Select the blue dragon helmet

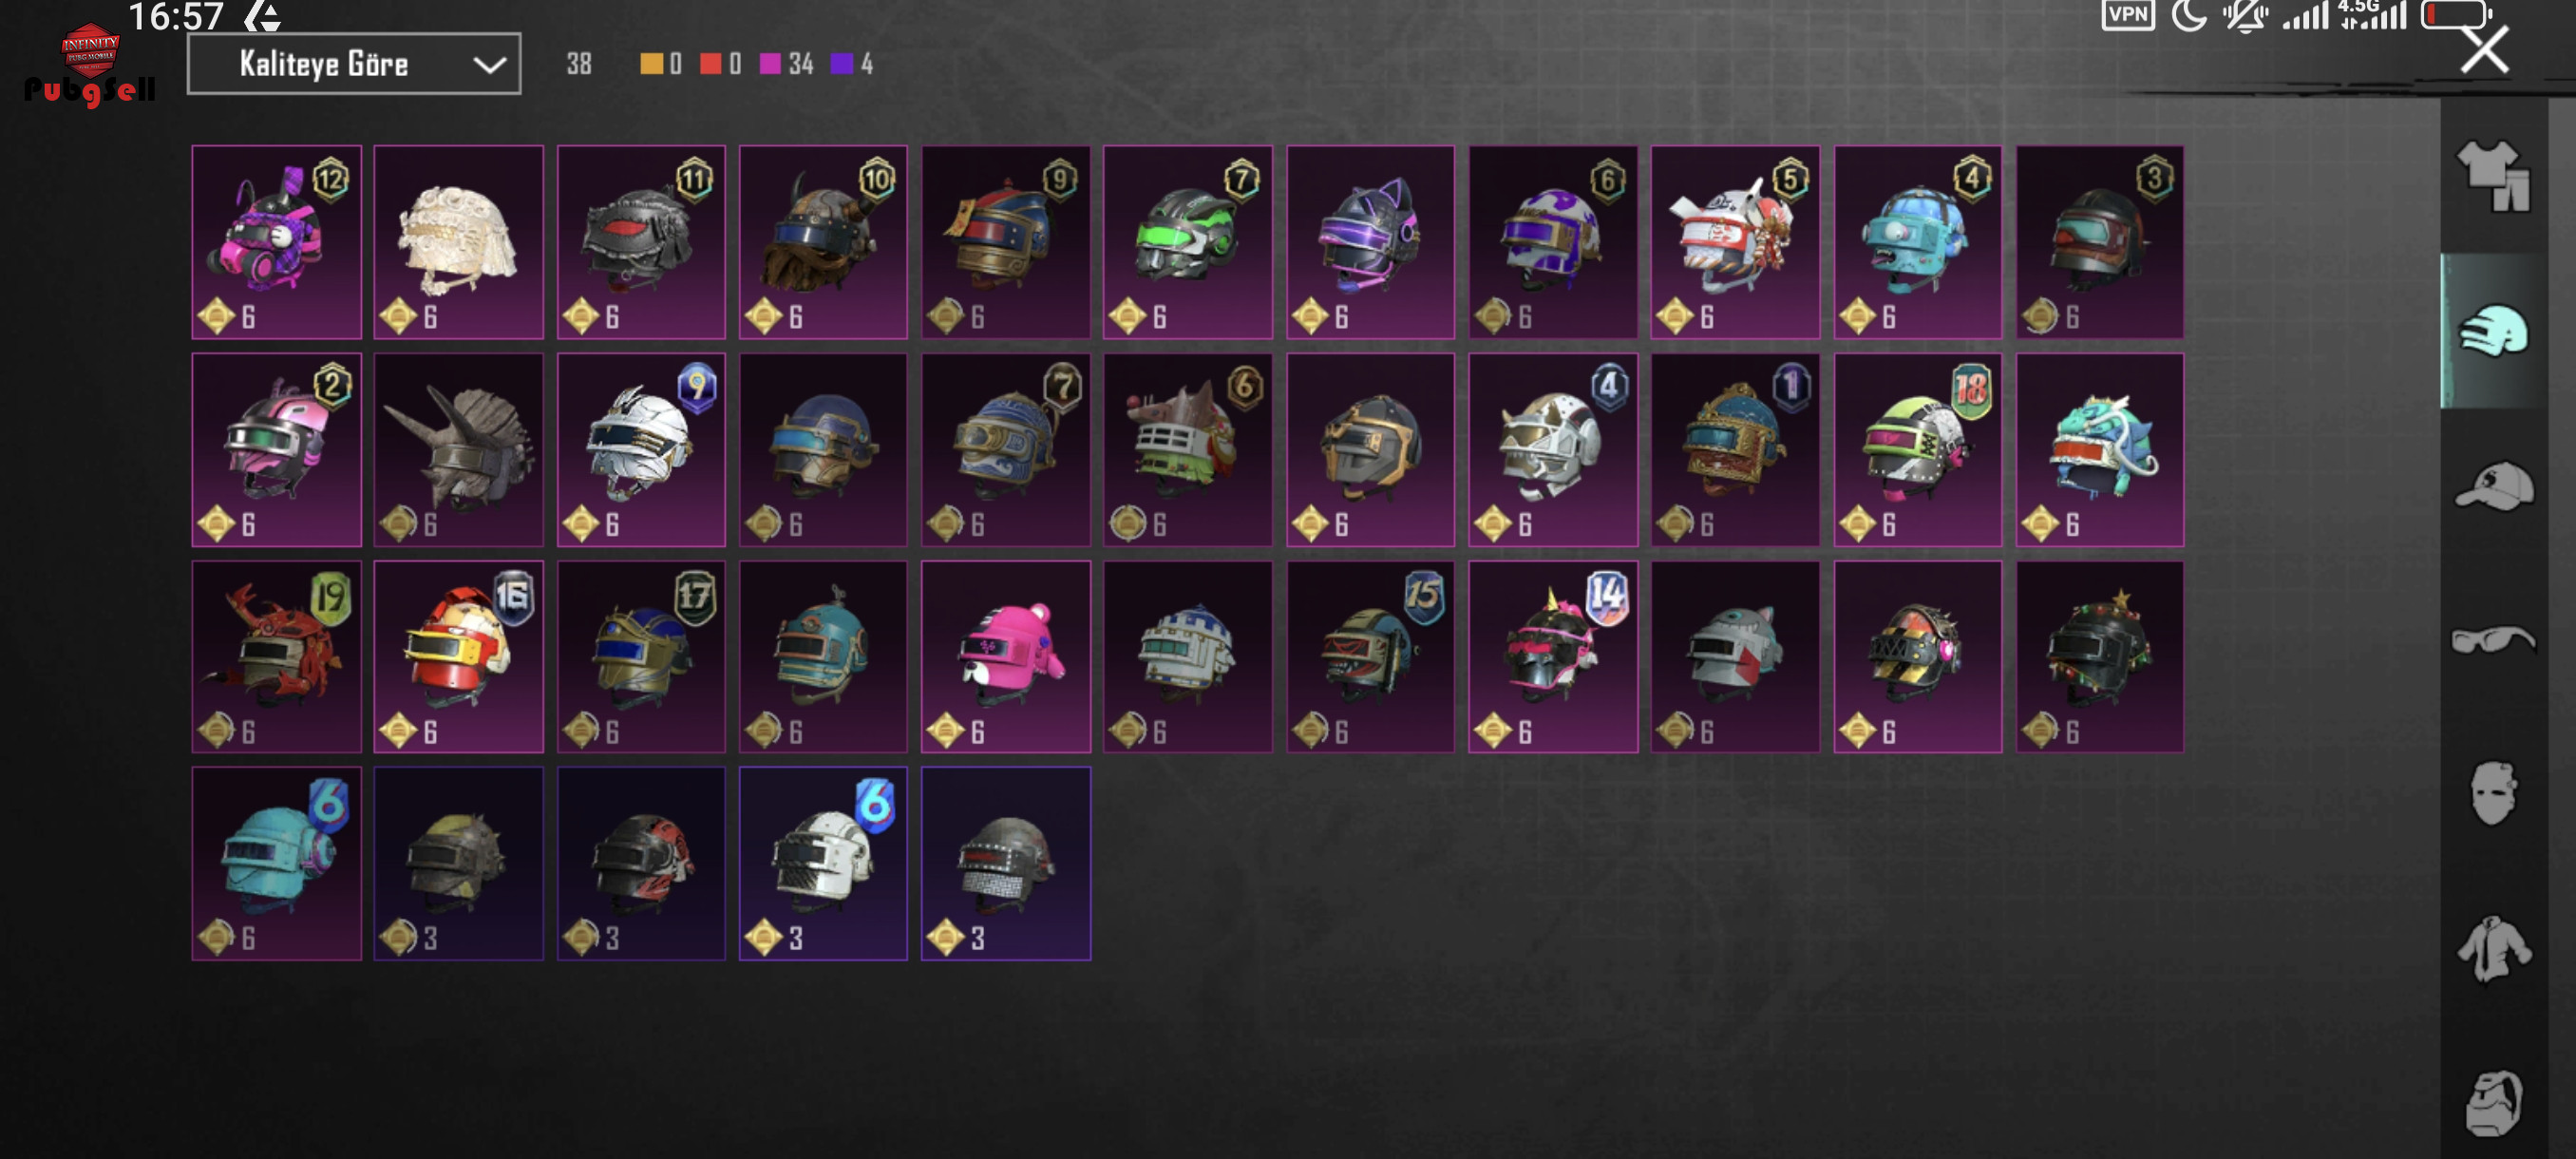coord(2100,450)
